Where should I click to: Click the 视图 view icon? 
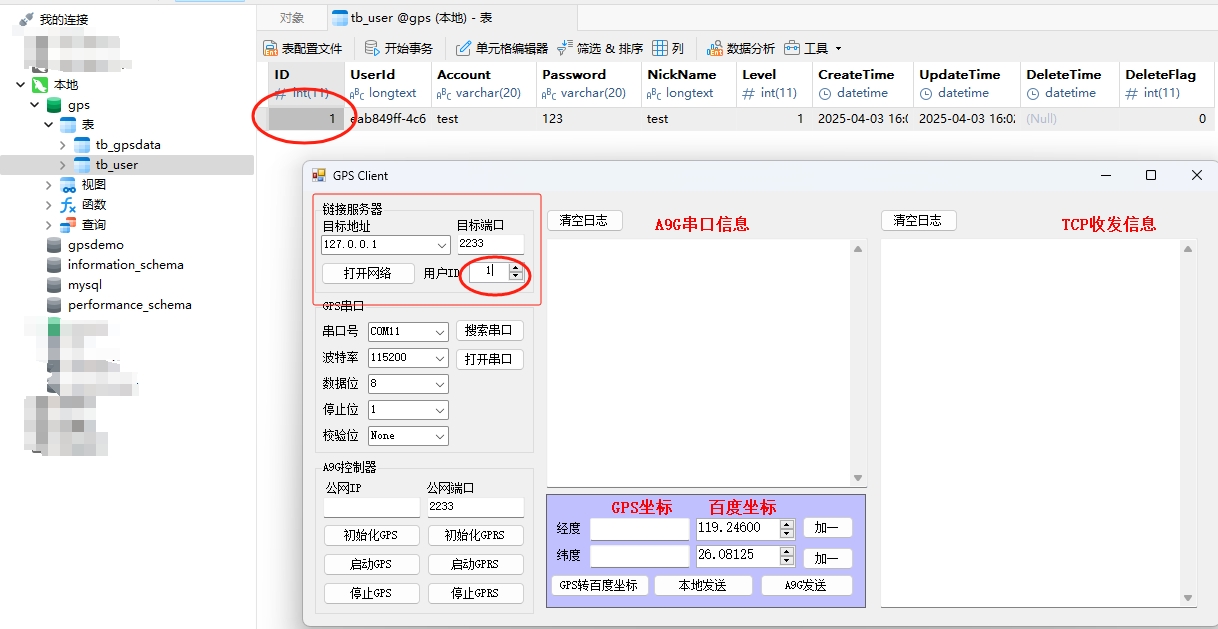point(68,185)
